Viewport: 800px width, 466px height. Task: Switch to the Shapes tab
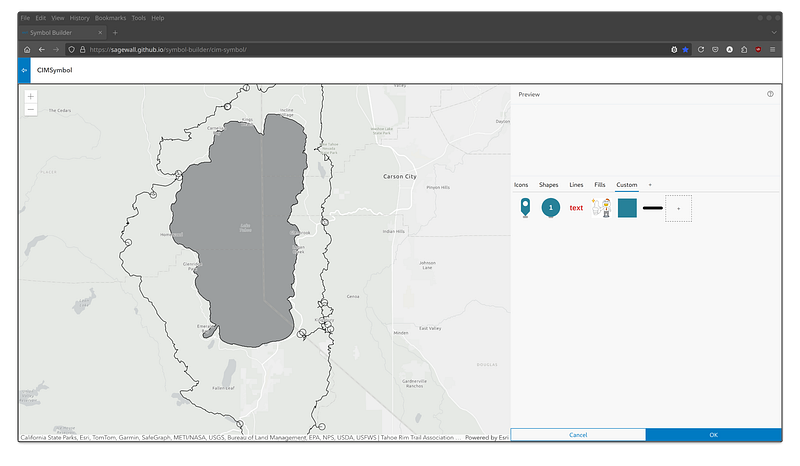click(x=548, y=185)
